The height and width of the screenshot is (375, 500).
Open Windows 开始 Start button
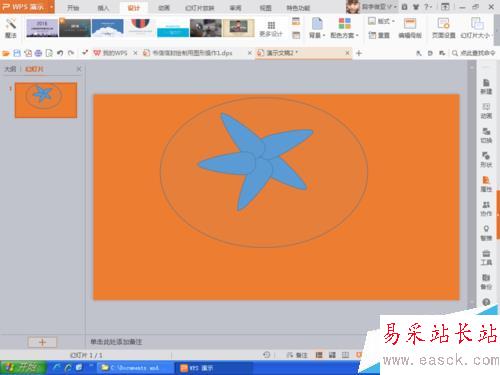click(x=23, y=368)
